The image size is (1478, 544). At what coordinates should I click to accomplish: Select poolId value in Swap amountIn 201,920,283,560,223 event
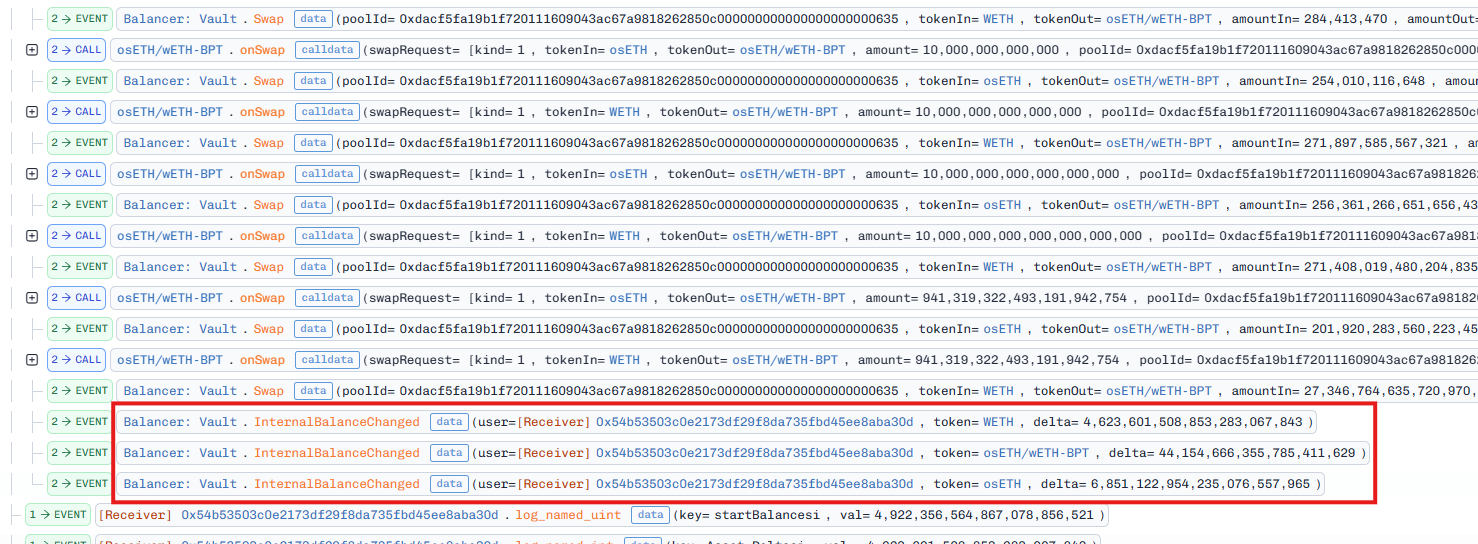coord(648,329)
